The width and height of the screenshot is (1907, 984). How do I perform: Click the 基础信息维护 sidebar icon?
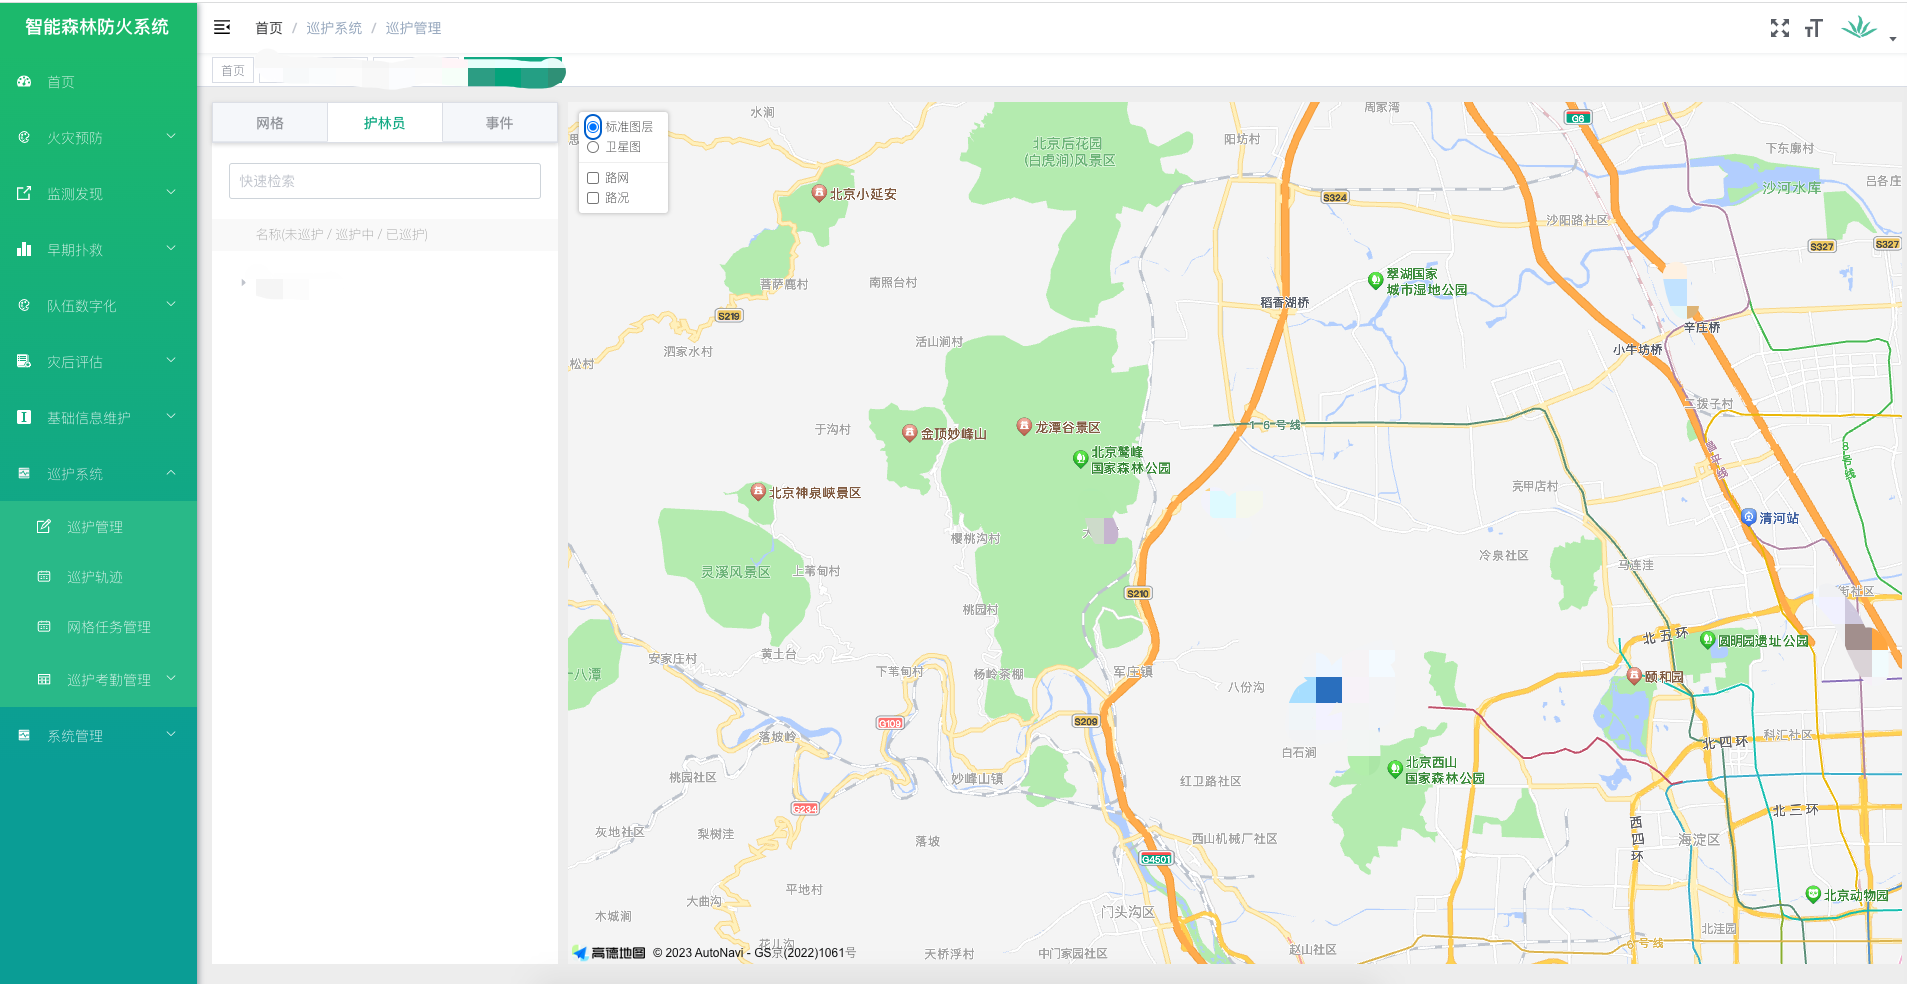coord(24,418)
